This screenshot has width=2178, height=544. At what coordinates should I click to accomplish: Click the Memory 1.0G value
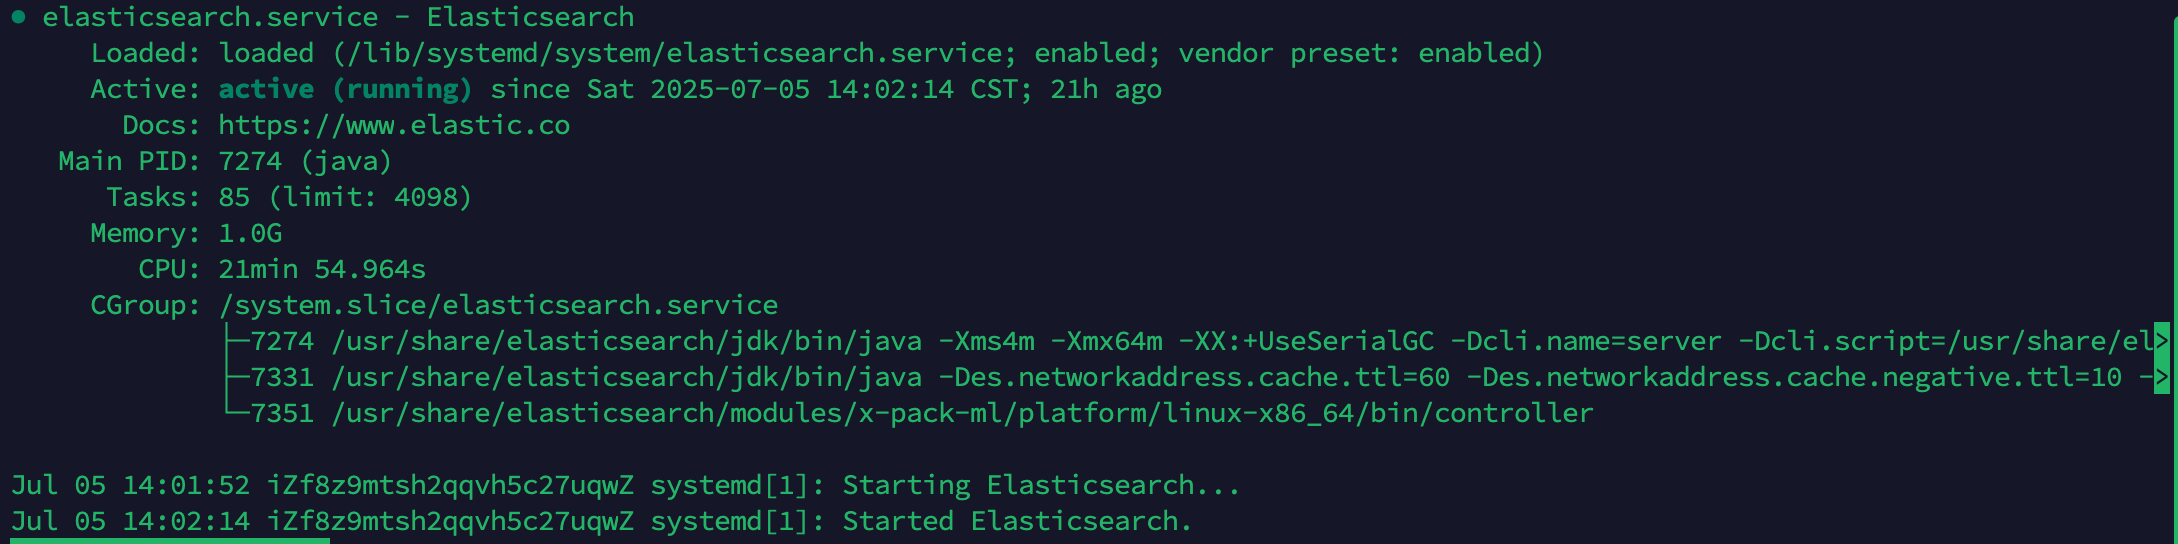[250, 233]
